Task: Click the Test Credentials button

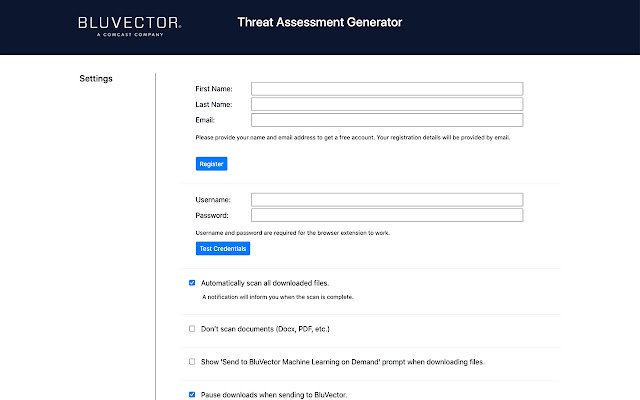Action: click(x=223, y=248)
